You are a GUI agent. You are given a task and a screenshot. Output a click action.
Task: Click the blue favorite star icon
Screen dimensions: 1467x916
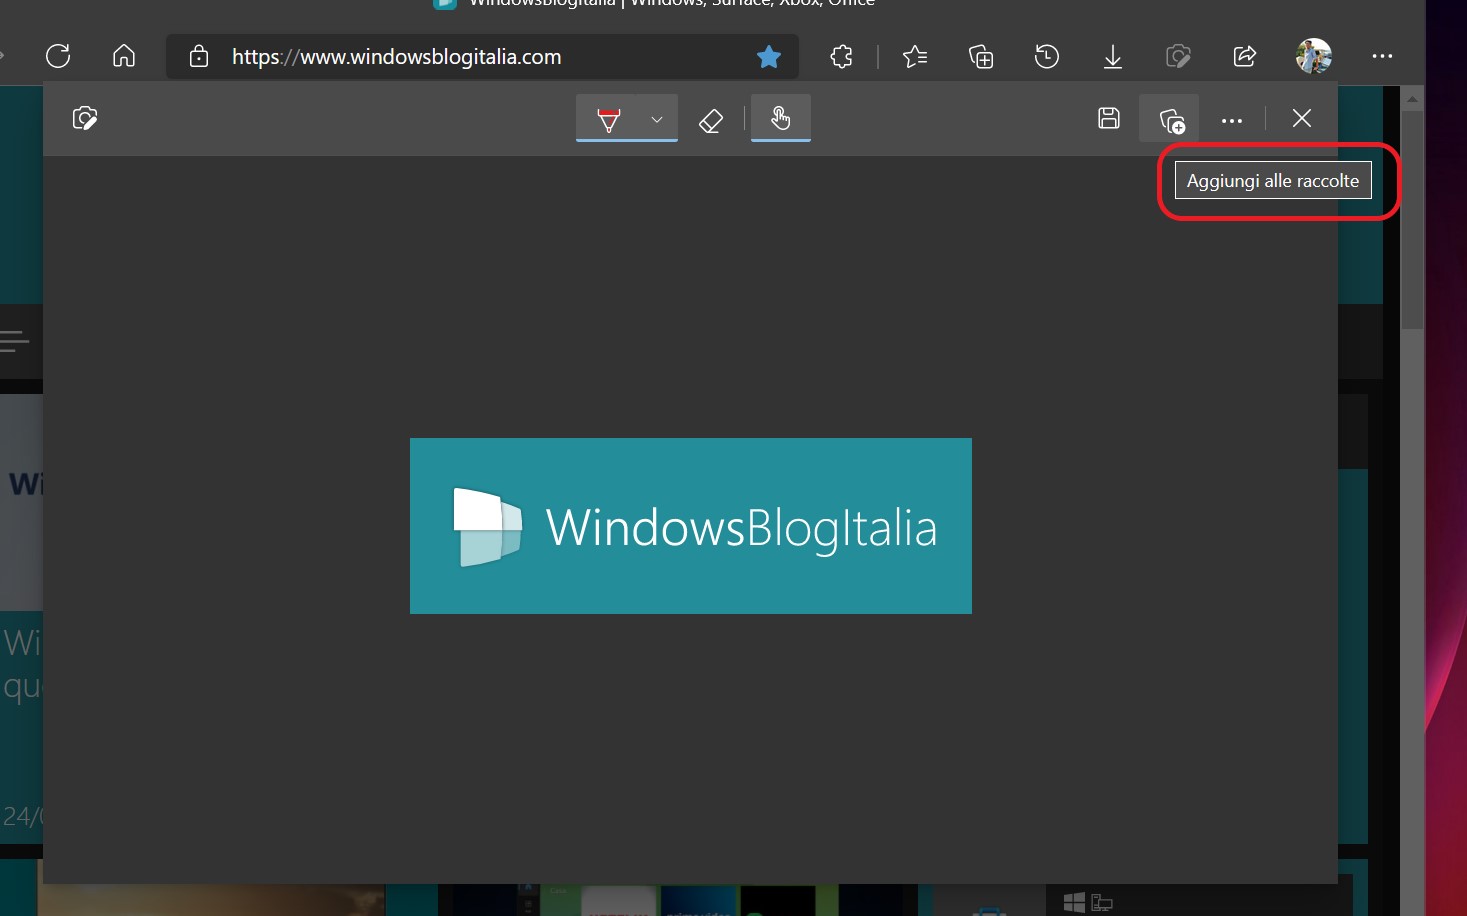pyautogui.click(x=769, y=57)
